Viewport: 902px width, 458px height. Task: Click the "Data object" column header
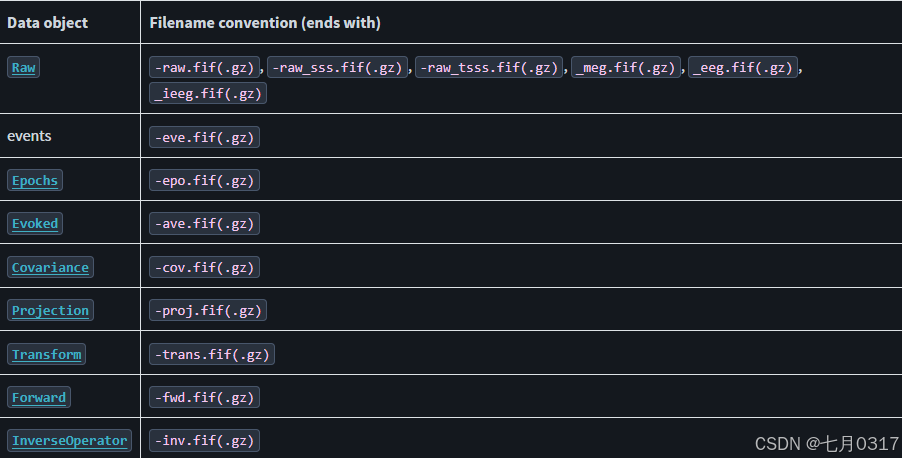pyautogui.click(x=48, y=22)
